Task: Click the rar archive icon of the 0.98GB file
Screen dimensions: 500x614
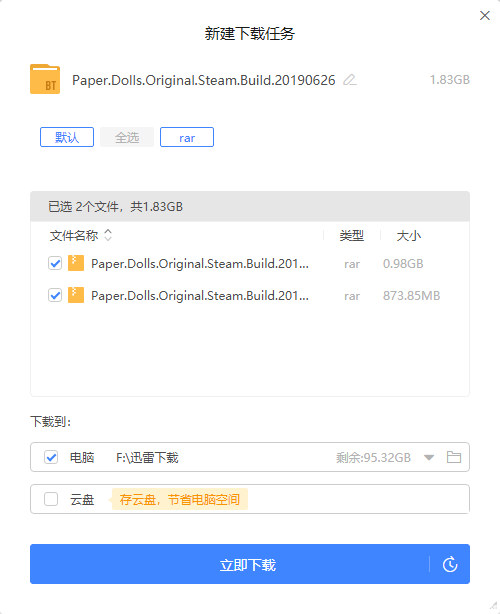Action: click(x=76, y=263)
